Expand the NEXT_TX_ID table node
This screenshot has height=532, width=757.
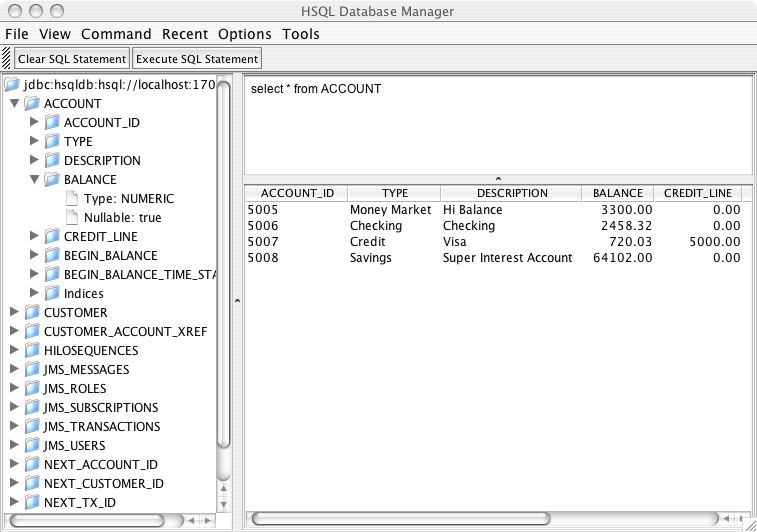[14, 502]
